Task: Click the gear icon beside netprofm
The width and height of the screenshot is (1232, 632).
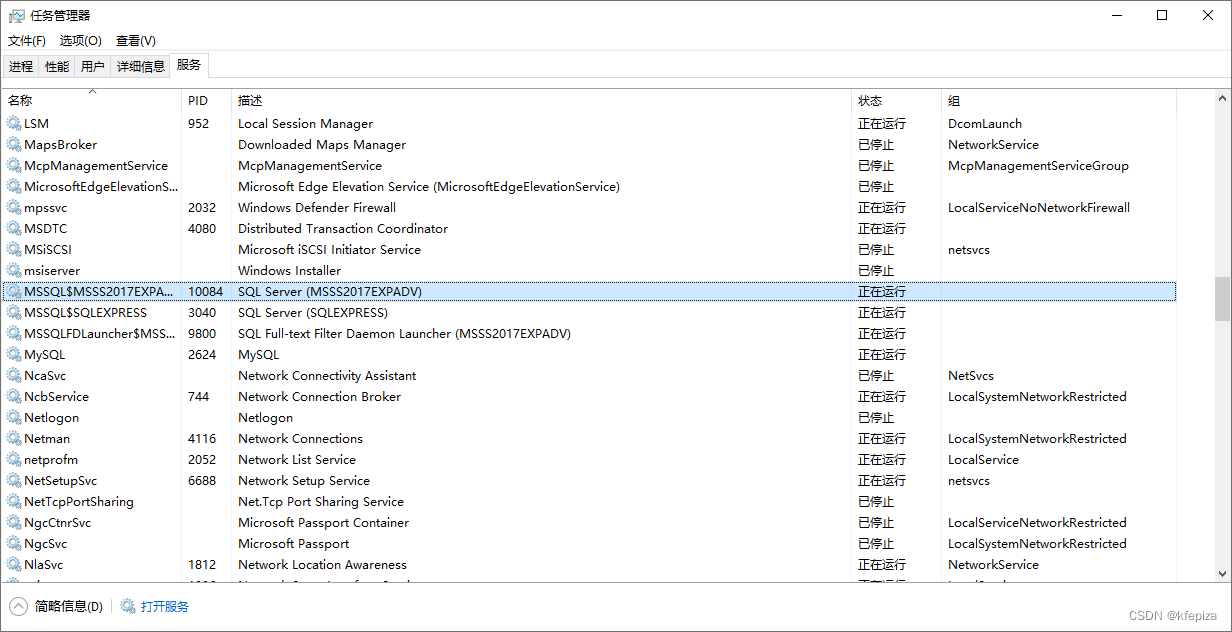Action: tap(14, 460)
